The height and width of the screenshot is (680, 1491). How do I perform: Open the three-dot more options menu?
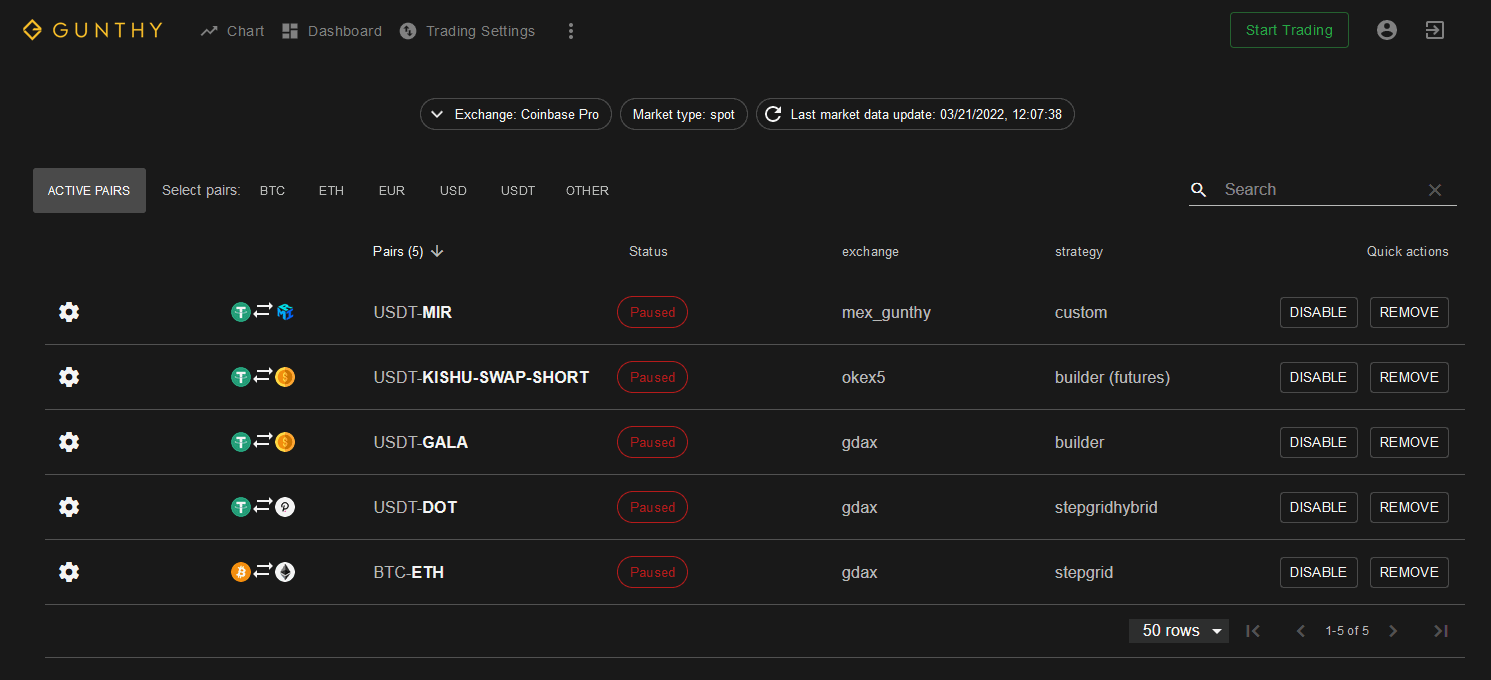pos(571,31)
